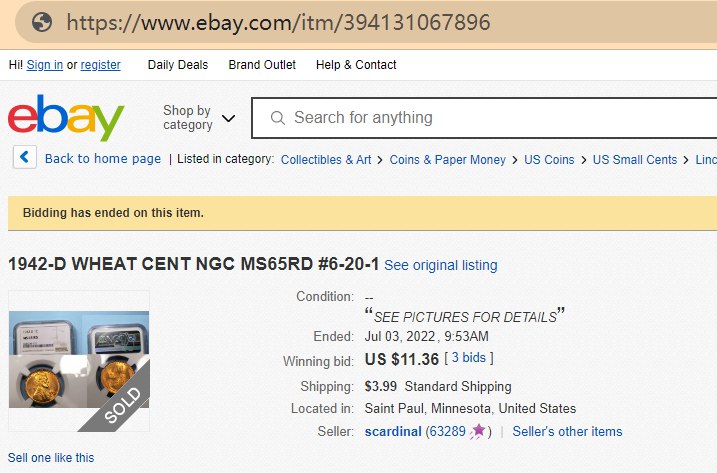Viewport: 717px width, 473px height.
Task: Click the register link
Action: point(101,65)
